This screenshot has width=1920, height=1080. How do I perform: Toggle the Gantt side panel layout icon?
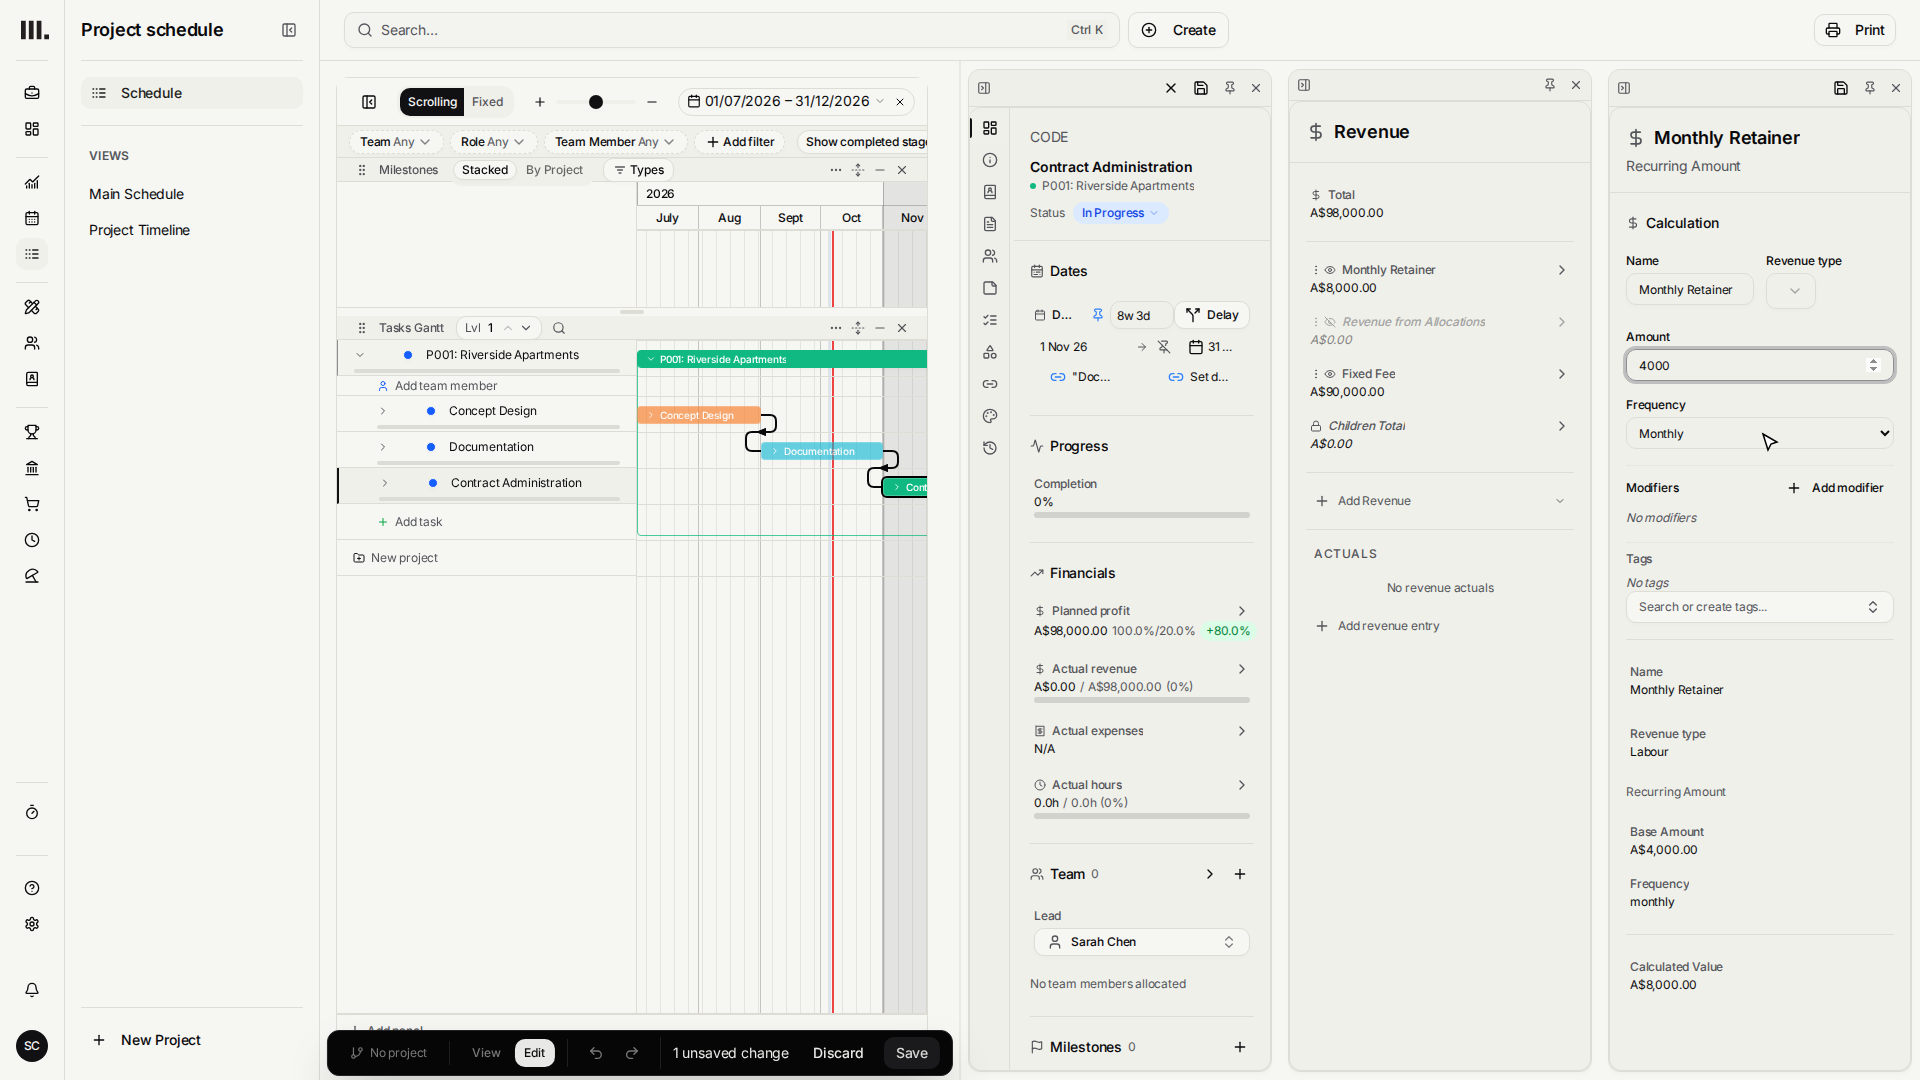[x=369, y=102]
